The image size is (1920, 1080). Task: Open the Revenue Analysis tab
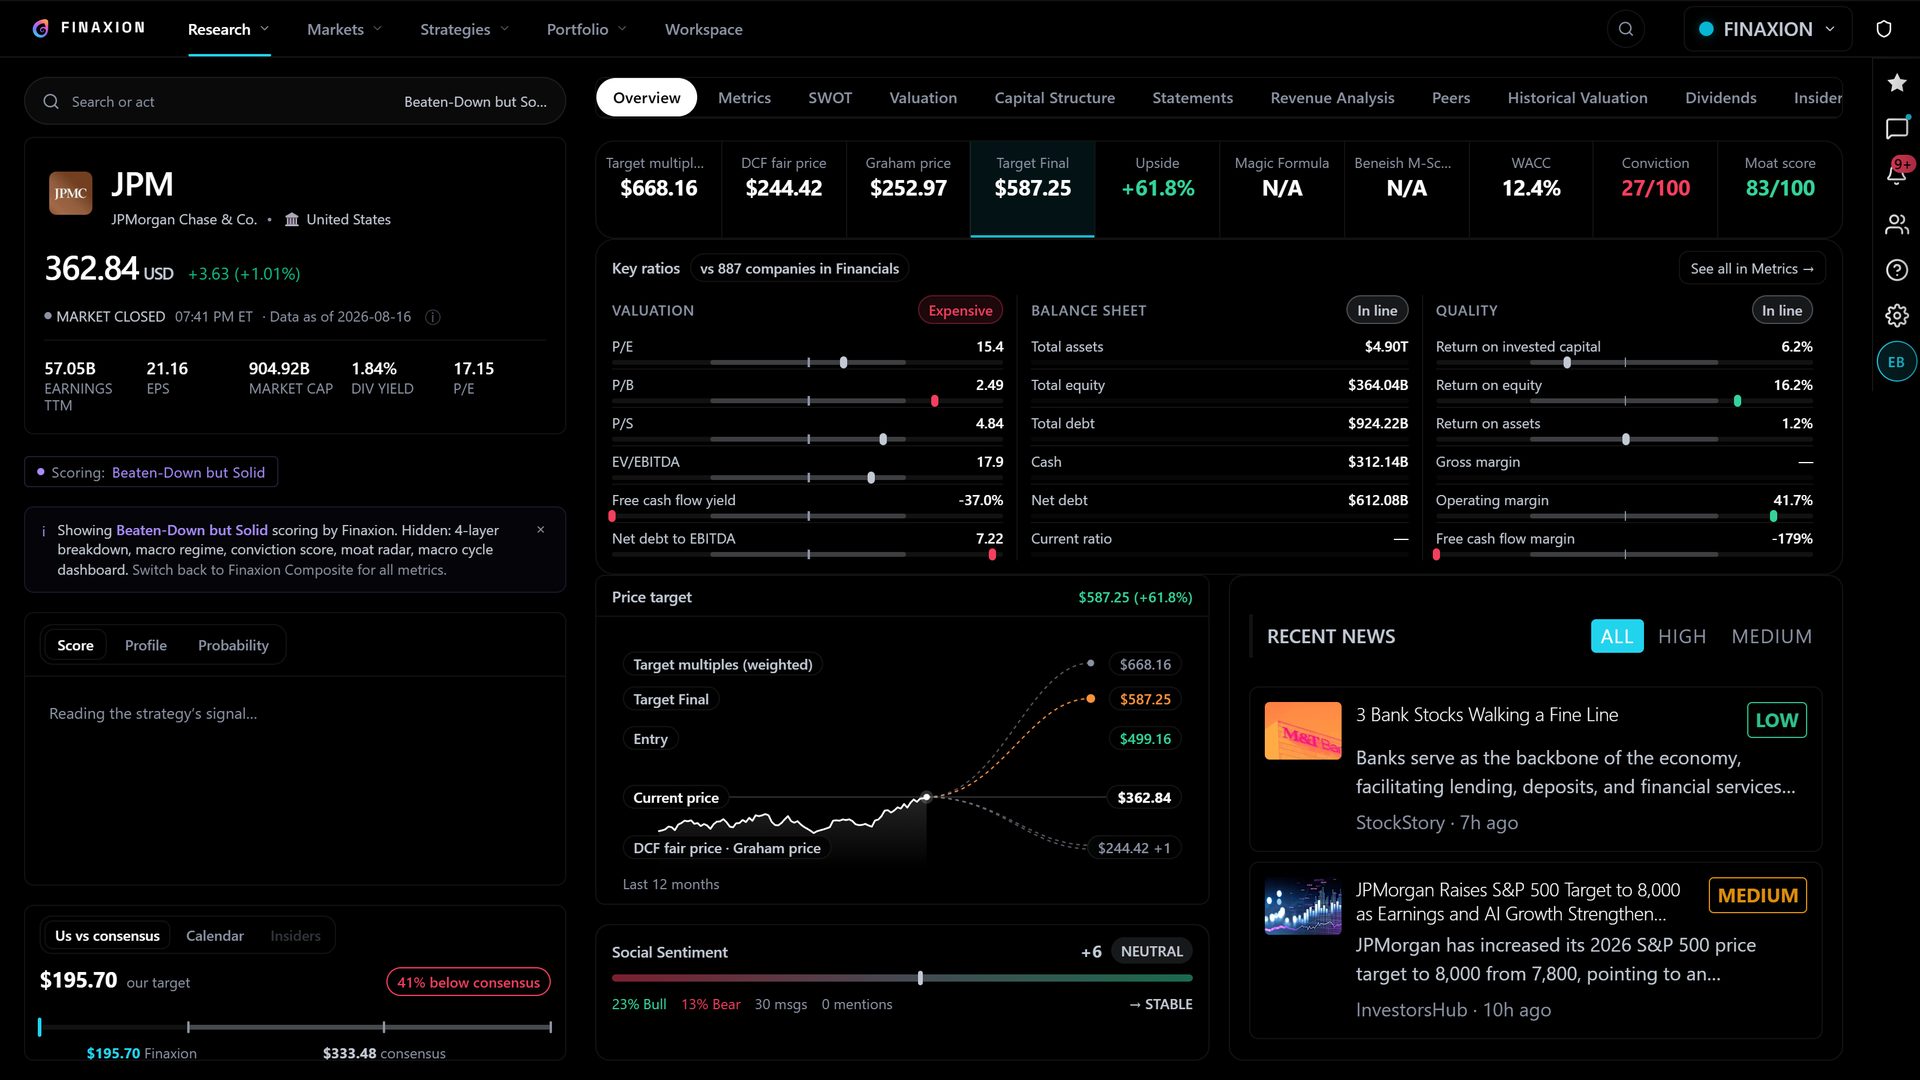coord(1332,98)
